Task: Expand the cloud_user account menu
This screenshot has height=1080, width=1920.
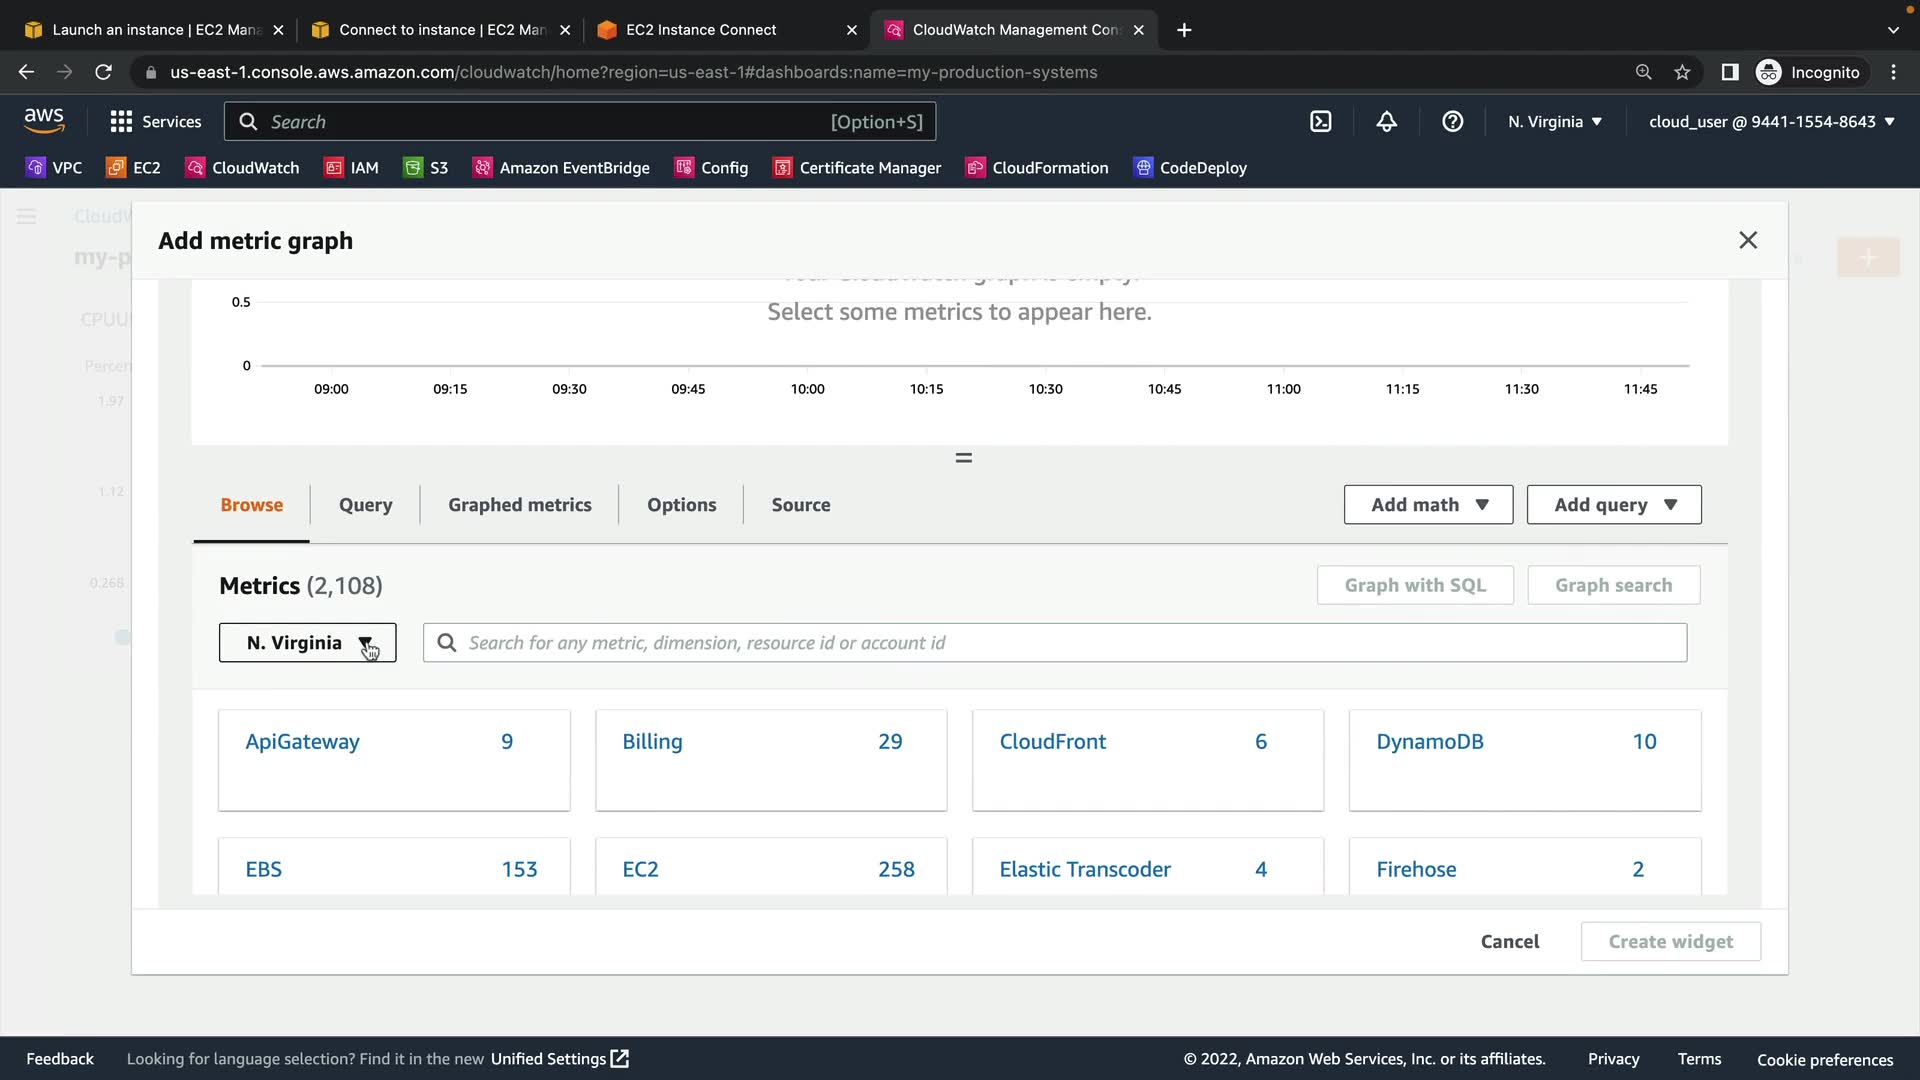Action: 1771,122
